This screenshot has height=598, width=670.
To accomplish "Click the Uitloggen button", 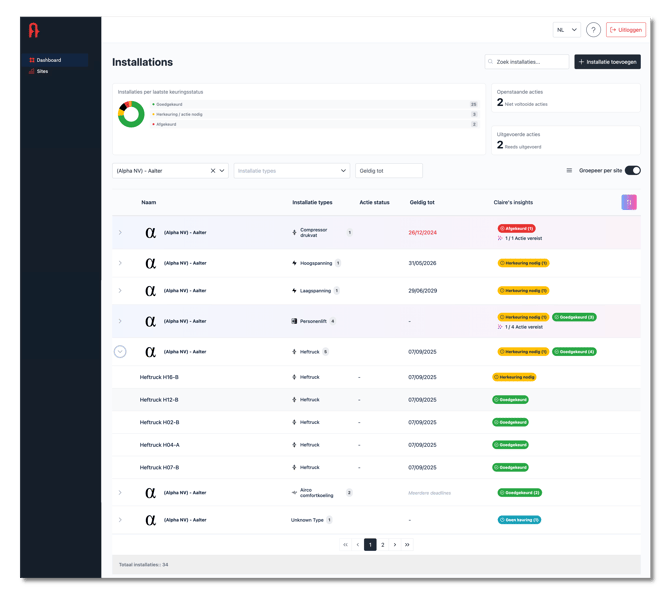I will pyautogui.click(x=626, y=30).
